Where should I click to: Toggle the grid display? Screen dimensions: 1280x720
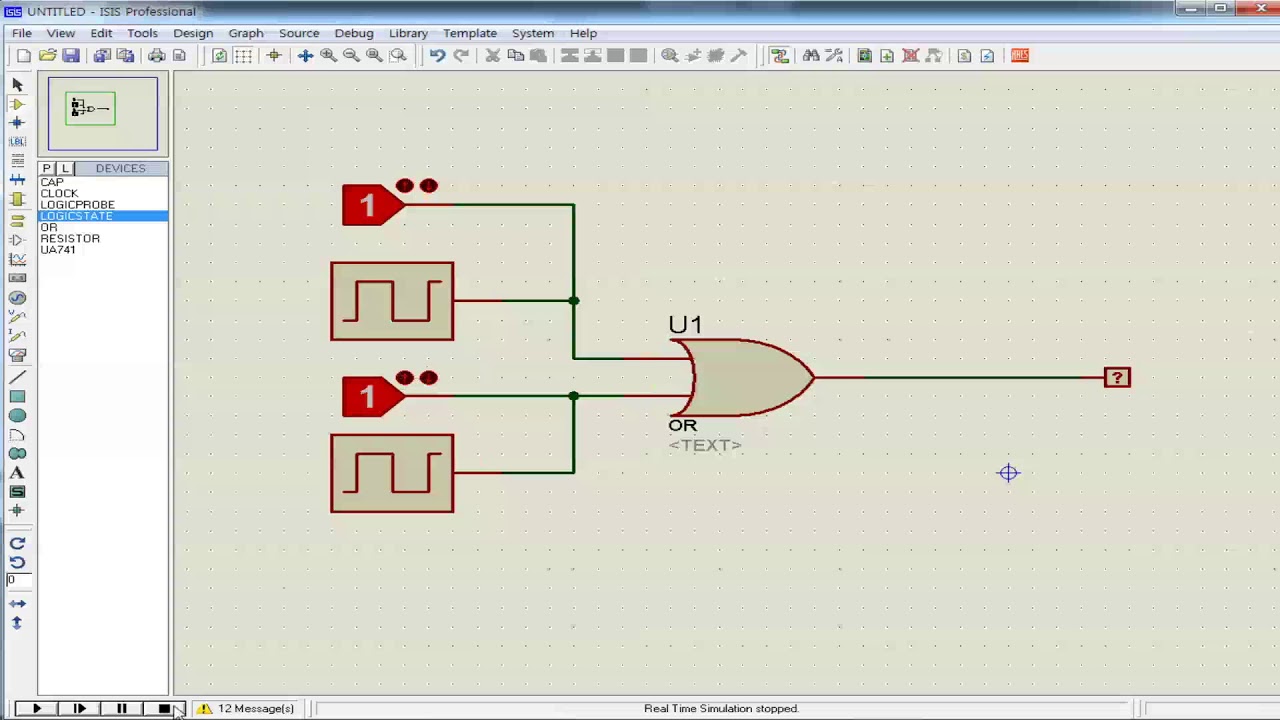click(243, 56)
